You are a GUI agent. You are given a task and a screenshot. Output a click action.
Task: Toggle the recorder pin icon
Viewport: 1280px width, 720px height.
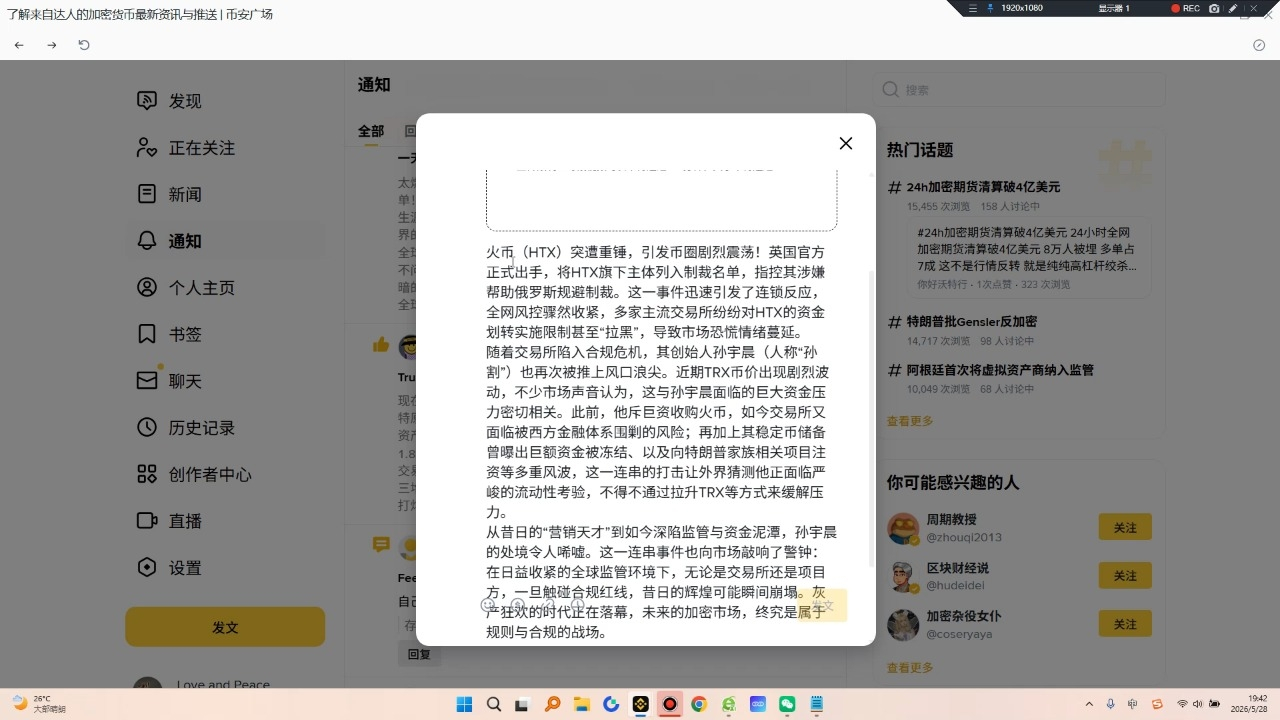990,8
